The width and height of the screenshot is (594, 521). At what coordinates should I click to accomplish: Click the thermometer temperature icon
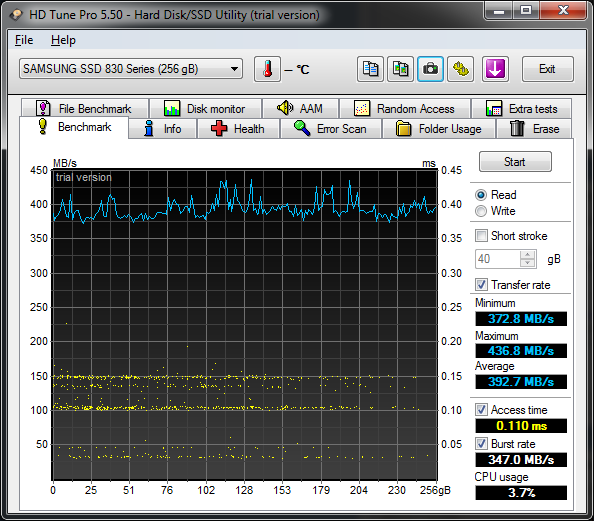click(x=267, y=69)
